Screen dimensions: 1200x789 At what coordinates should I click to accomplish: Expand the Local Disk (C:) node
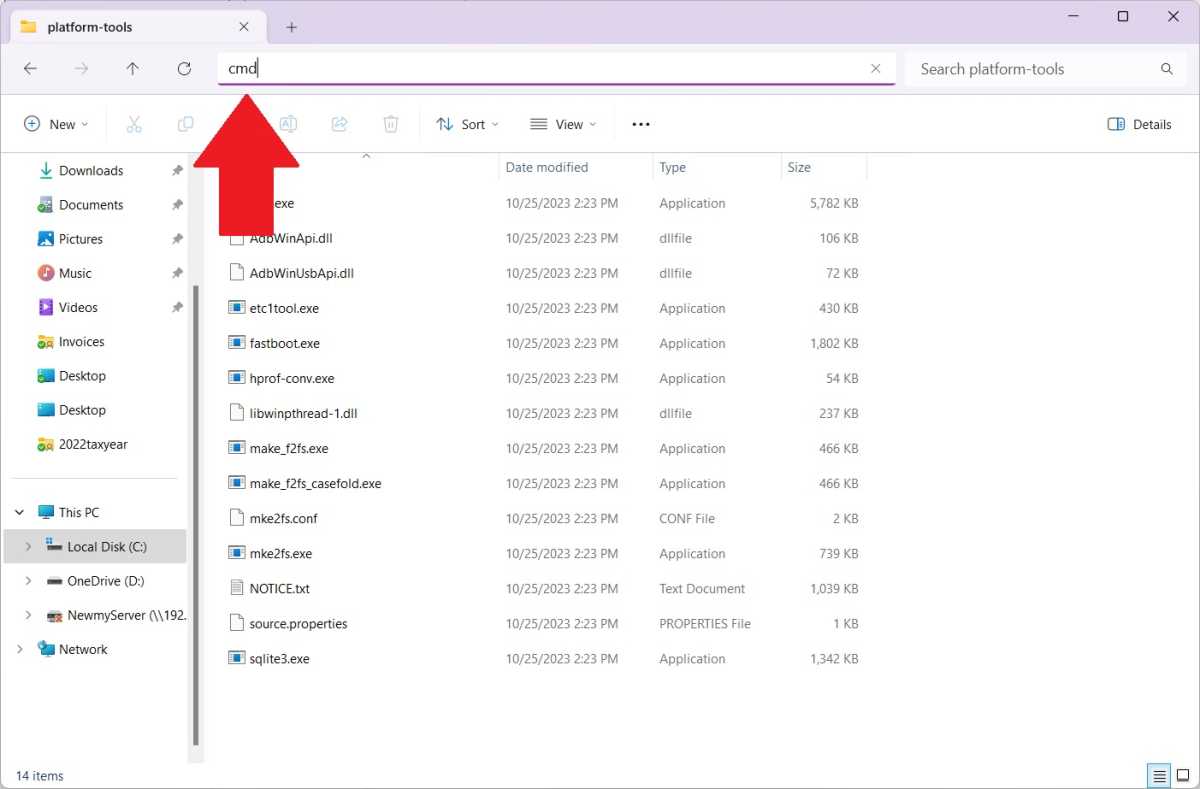tap(28, 546)
